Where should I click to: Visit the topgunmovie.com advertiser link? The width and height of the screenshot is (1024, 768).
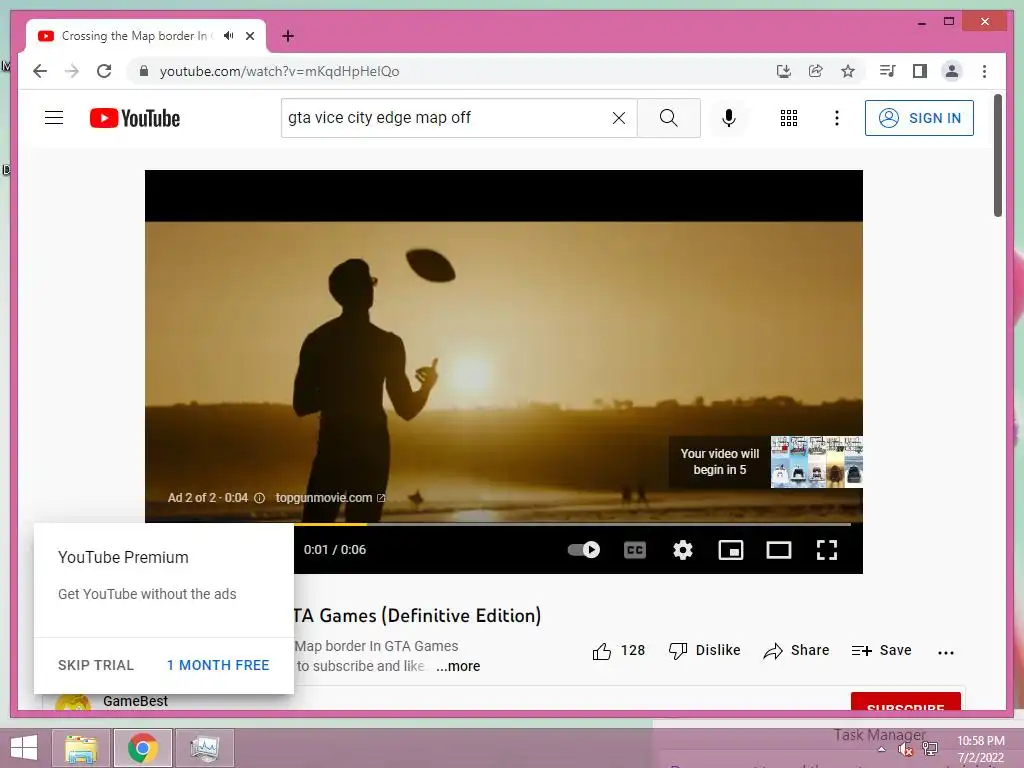pyautogui.click(x=330, y=498)
